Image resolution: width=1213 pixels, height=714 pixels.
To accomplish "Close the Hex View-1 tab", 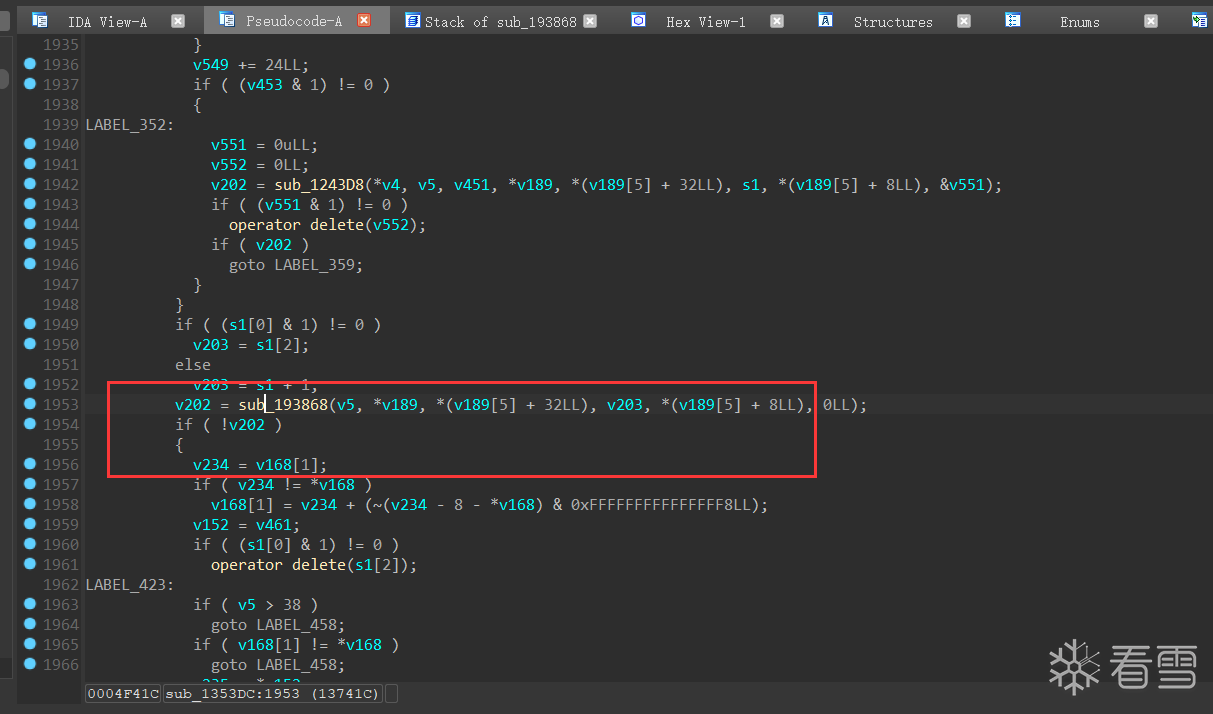I will click(x=777, y=21).
